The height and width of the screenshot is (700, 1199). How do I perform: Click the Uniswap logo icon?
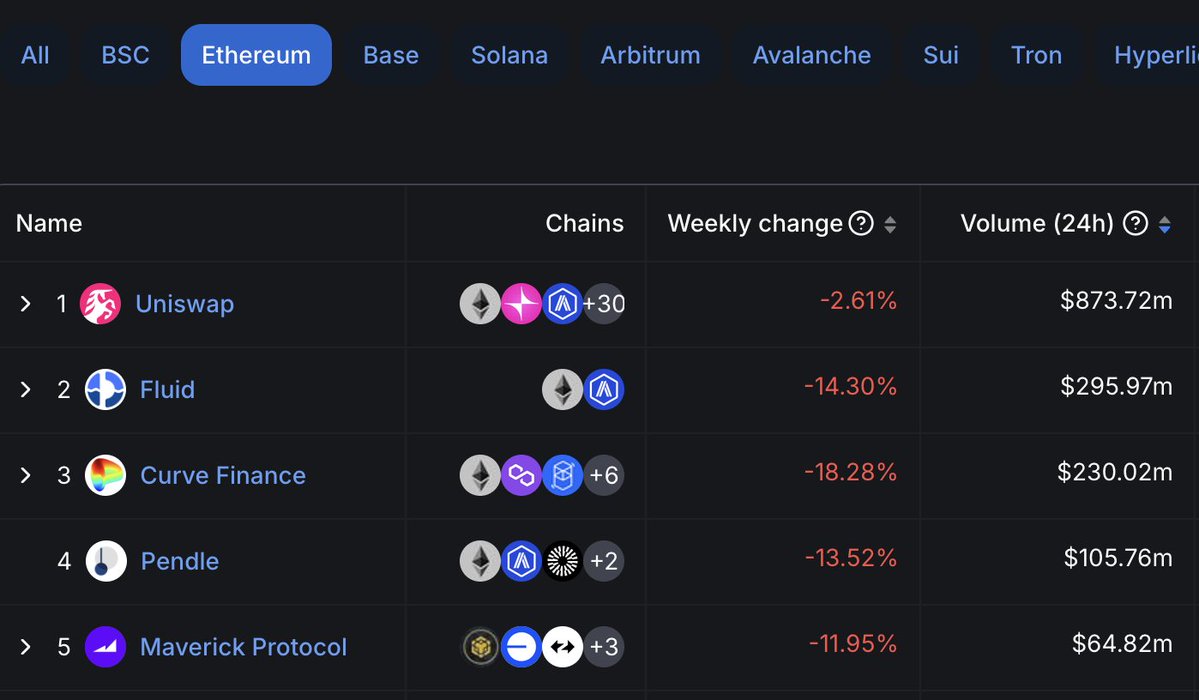(x=100, y=304)
